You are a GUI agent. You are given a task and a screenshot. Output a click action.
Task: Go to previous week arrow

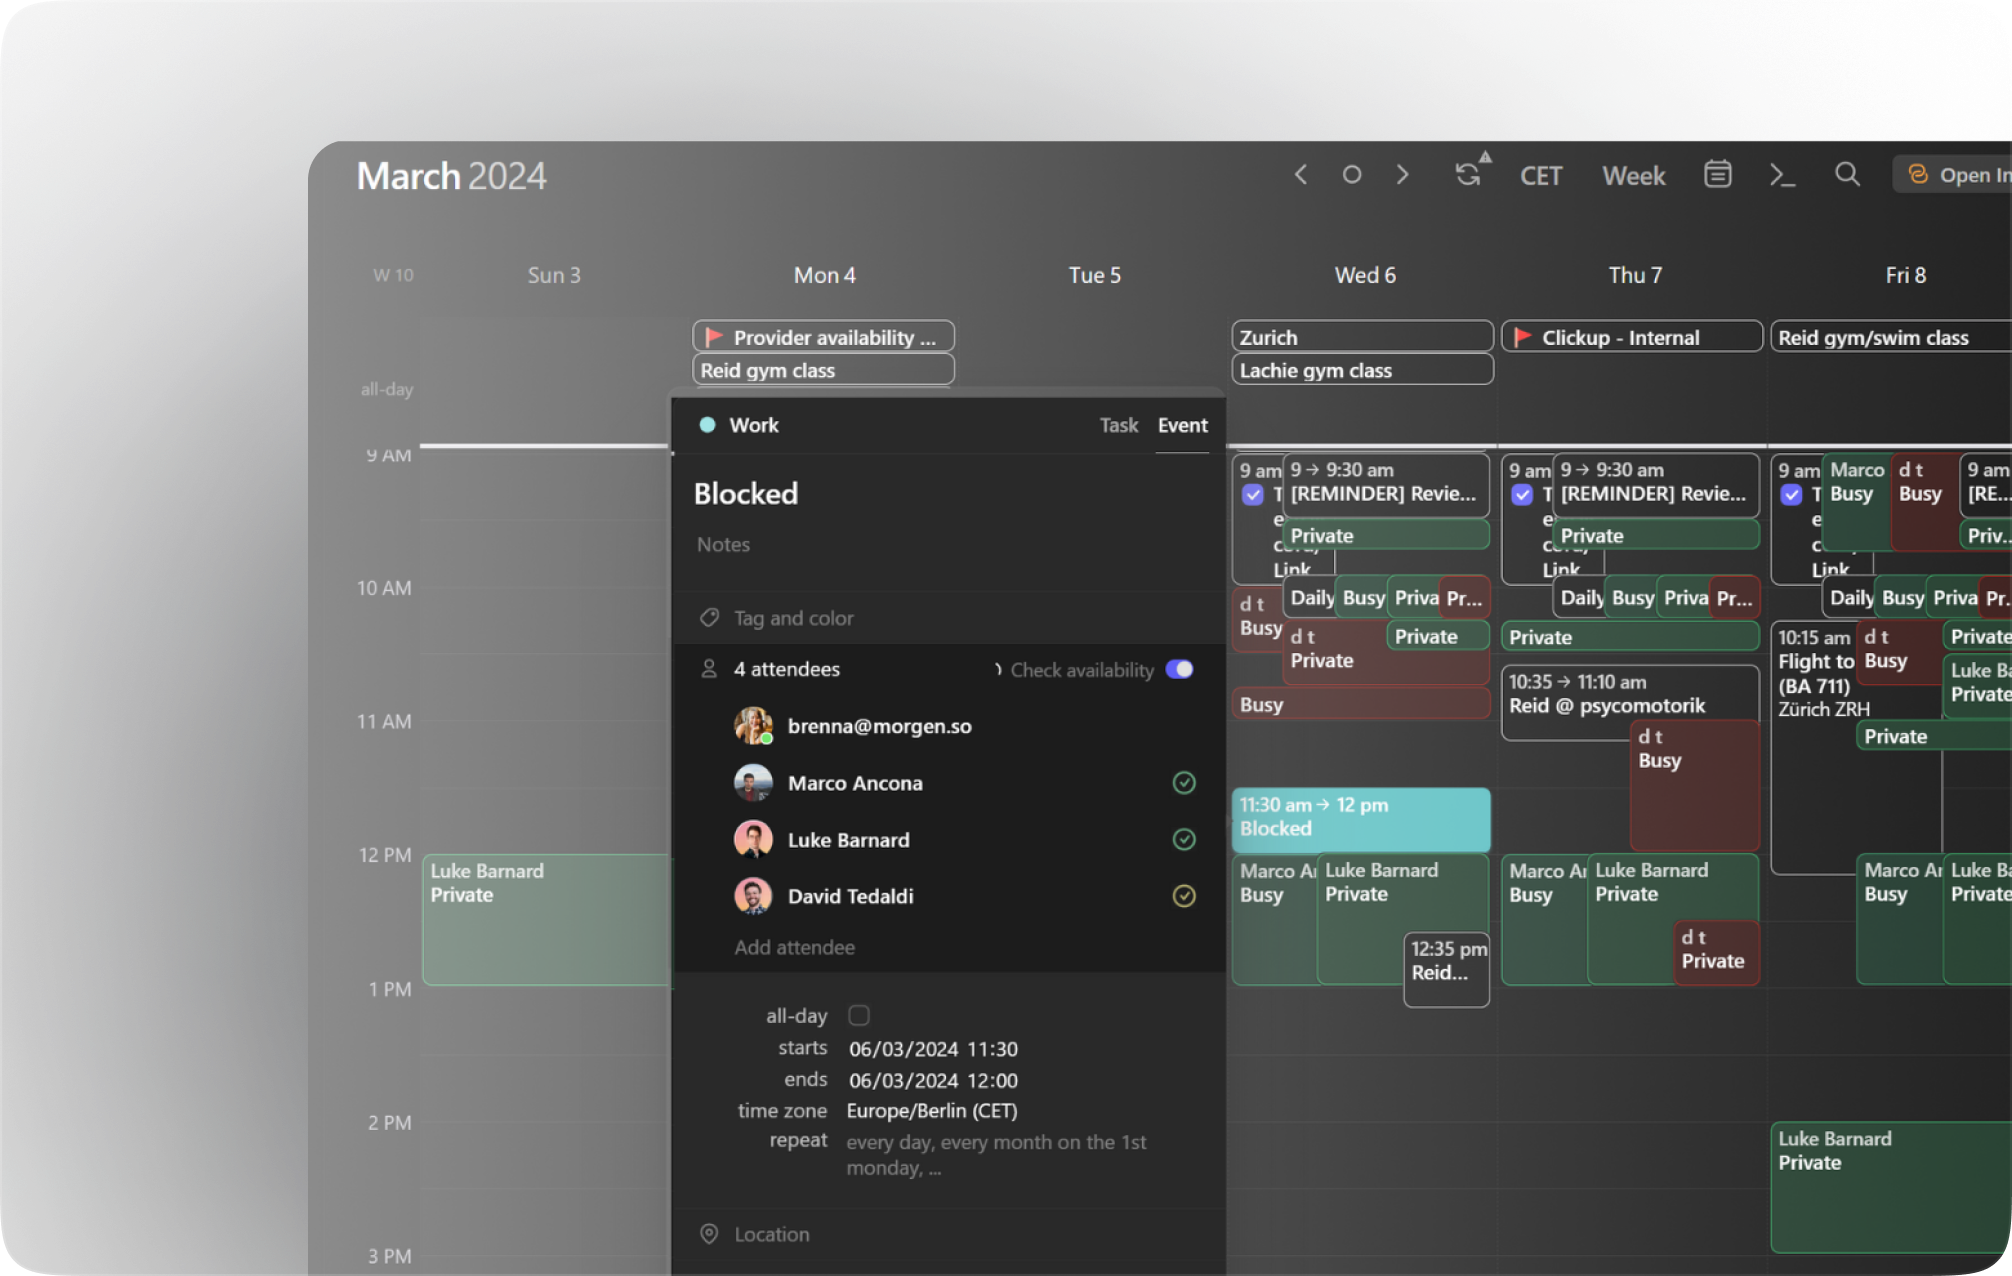click(x=1301, y=175)
